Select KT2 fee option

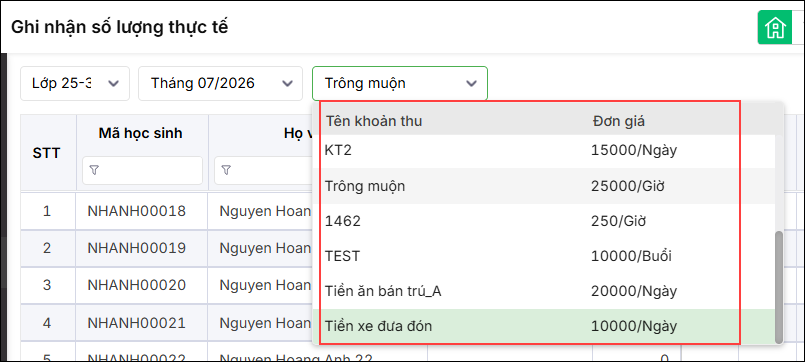click(x=544, y=151)
